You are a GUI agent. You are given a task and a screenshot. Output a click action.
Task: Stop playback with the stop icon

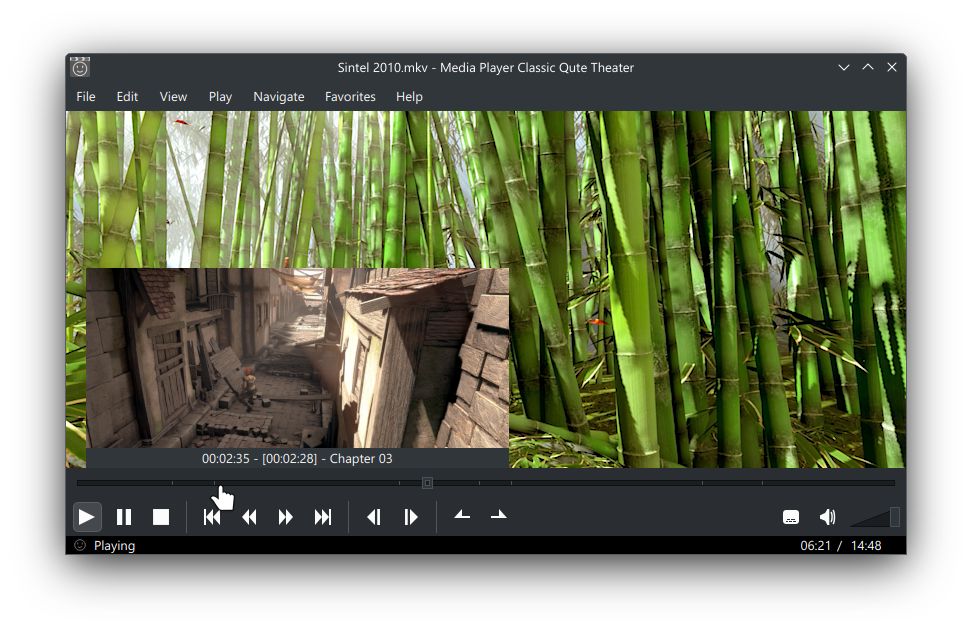161,517
